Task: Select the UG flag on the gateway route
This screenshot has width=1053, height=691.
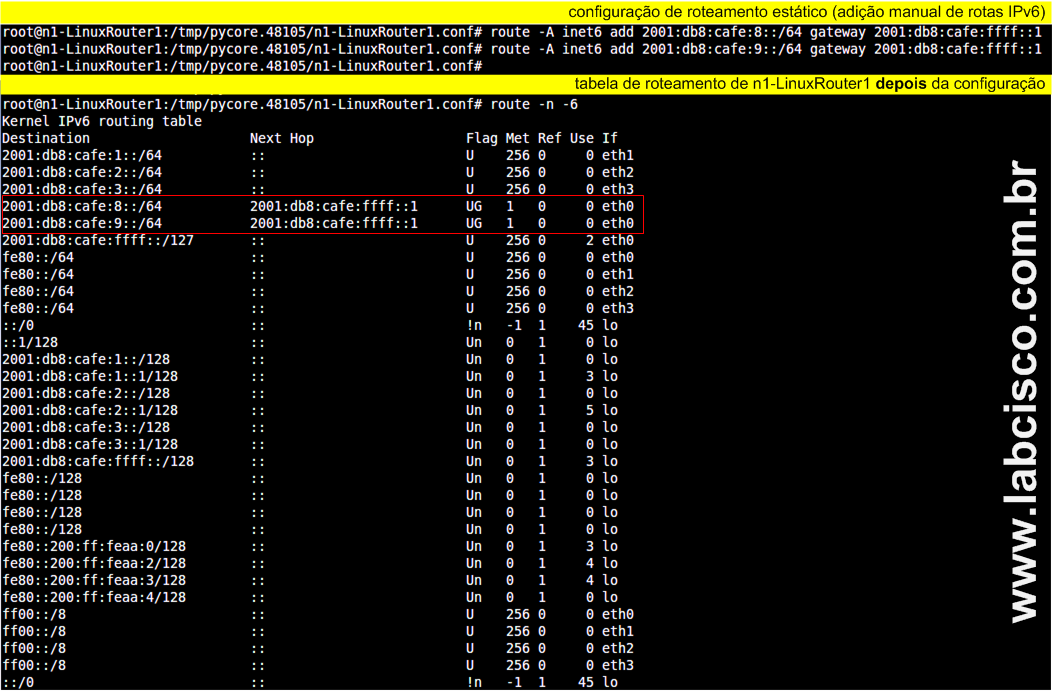Action: coord(475,206)
